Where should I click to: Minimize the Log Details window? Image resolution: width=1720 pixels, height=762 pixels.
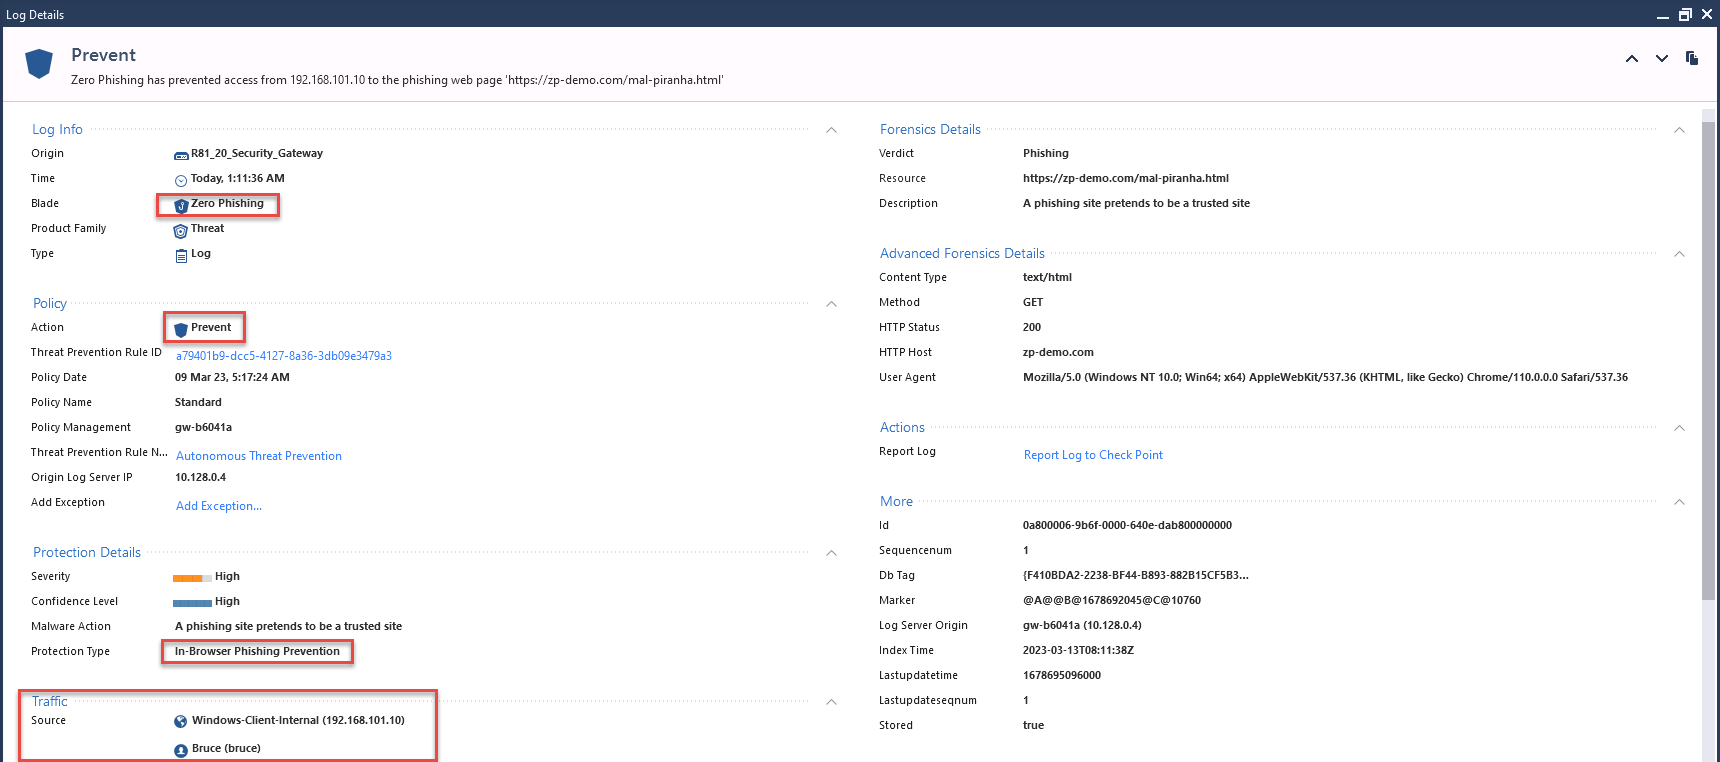click(x=1662, y=16)
